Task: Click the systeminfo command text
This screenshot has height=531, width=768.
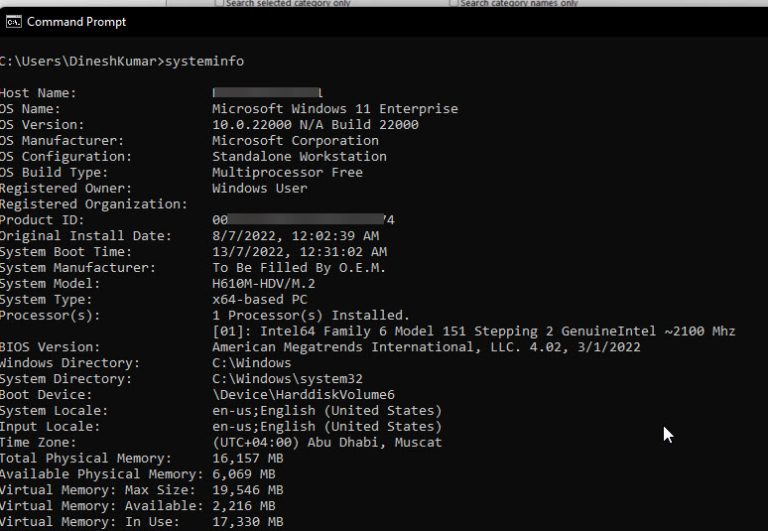Action: point(204,61)
